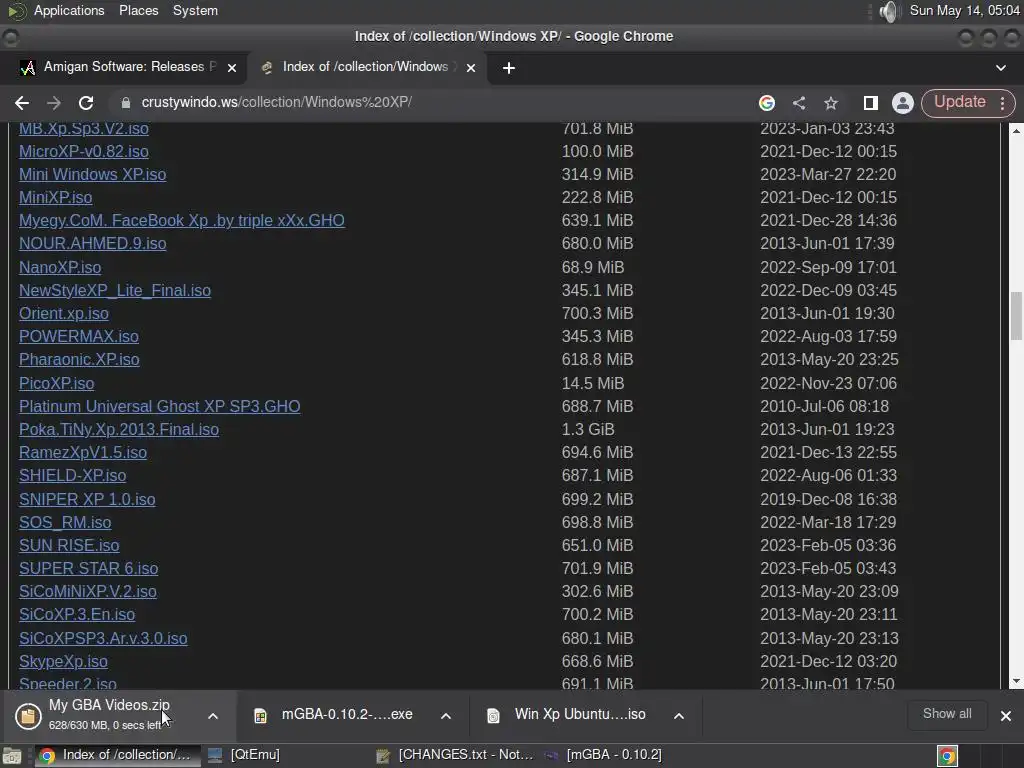Open the volume control icon

888,11
